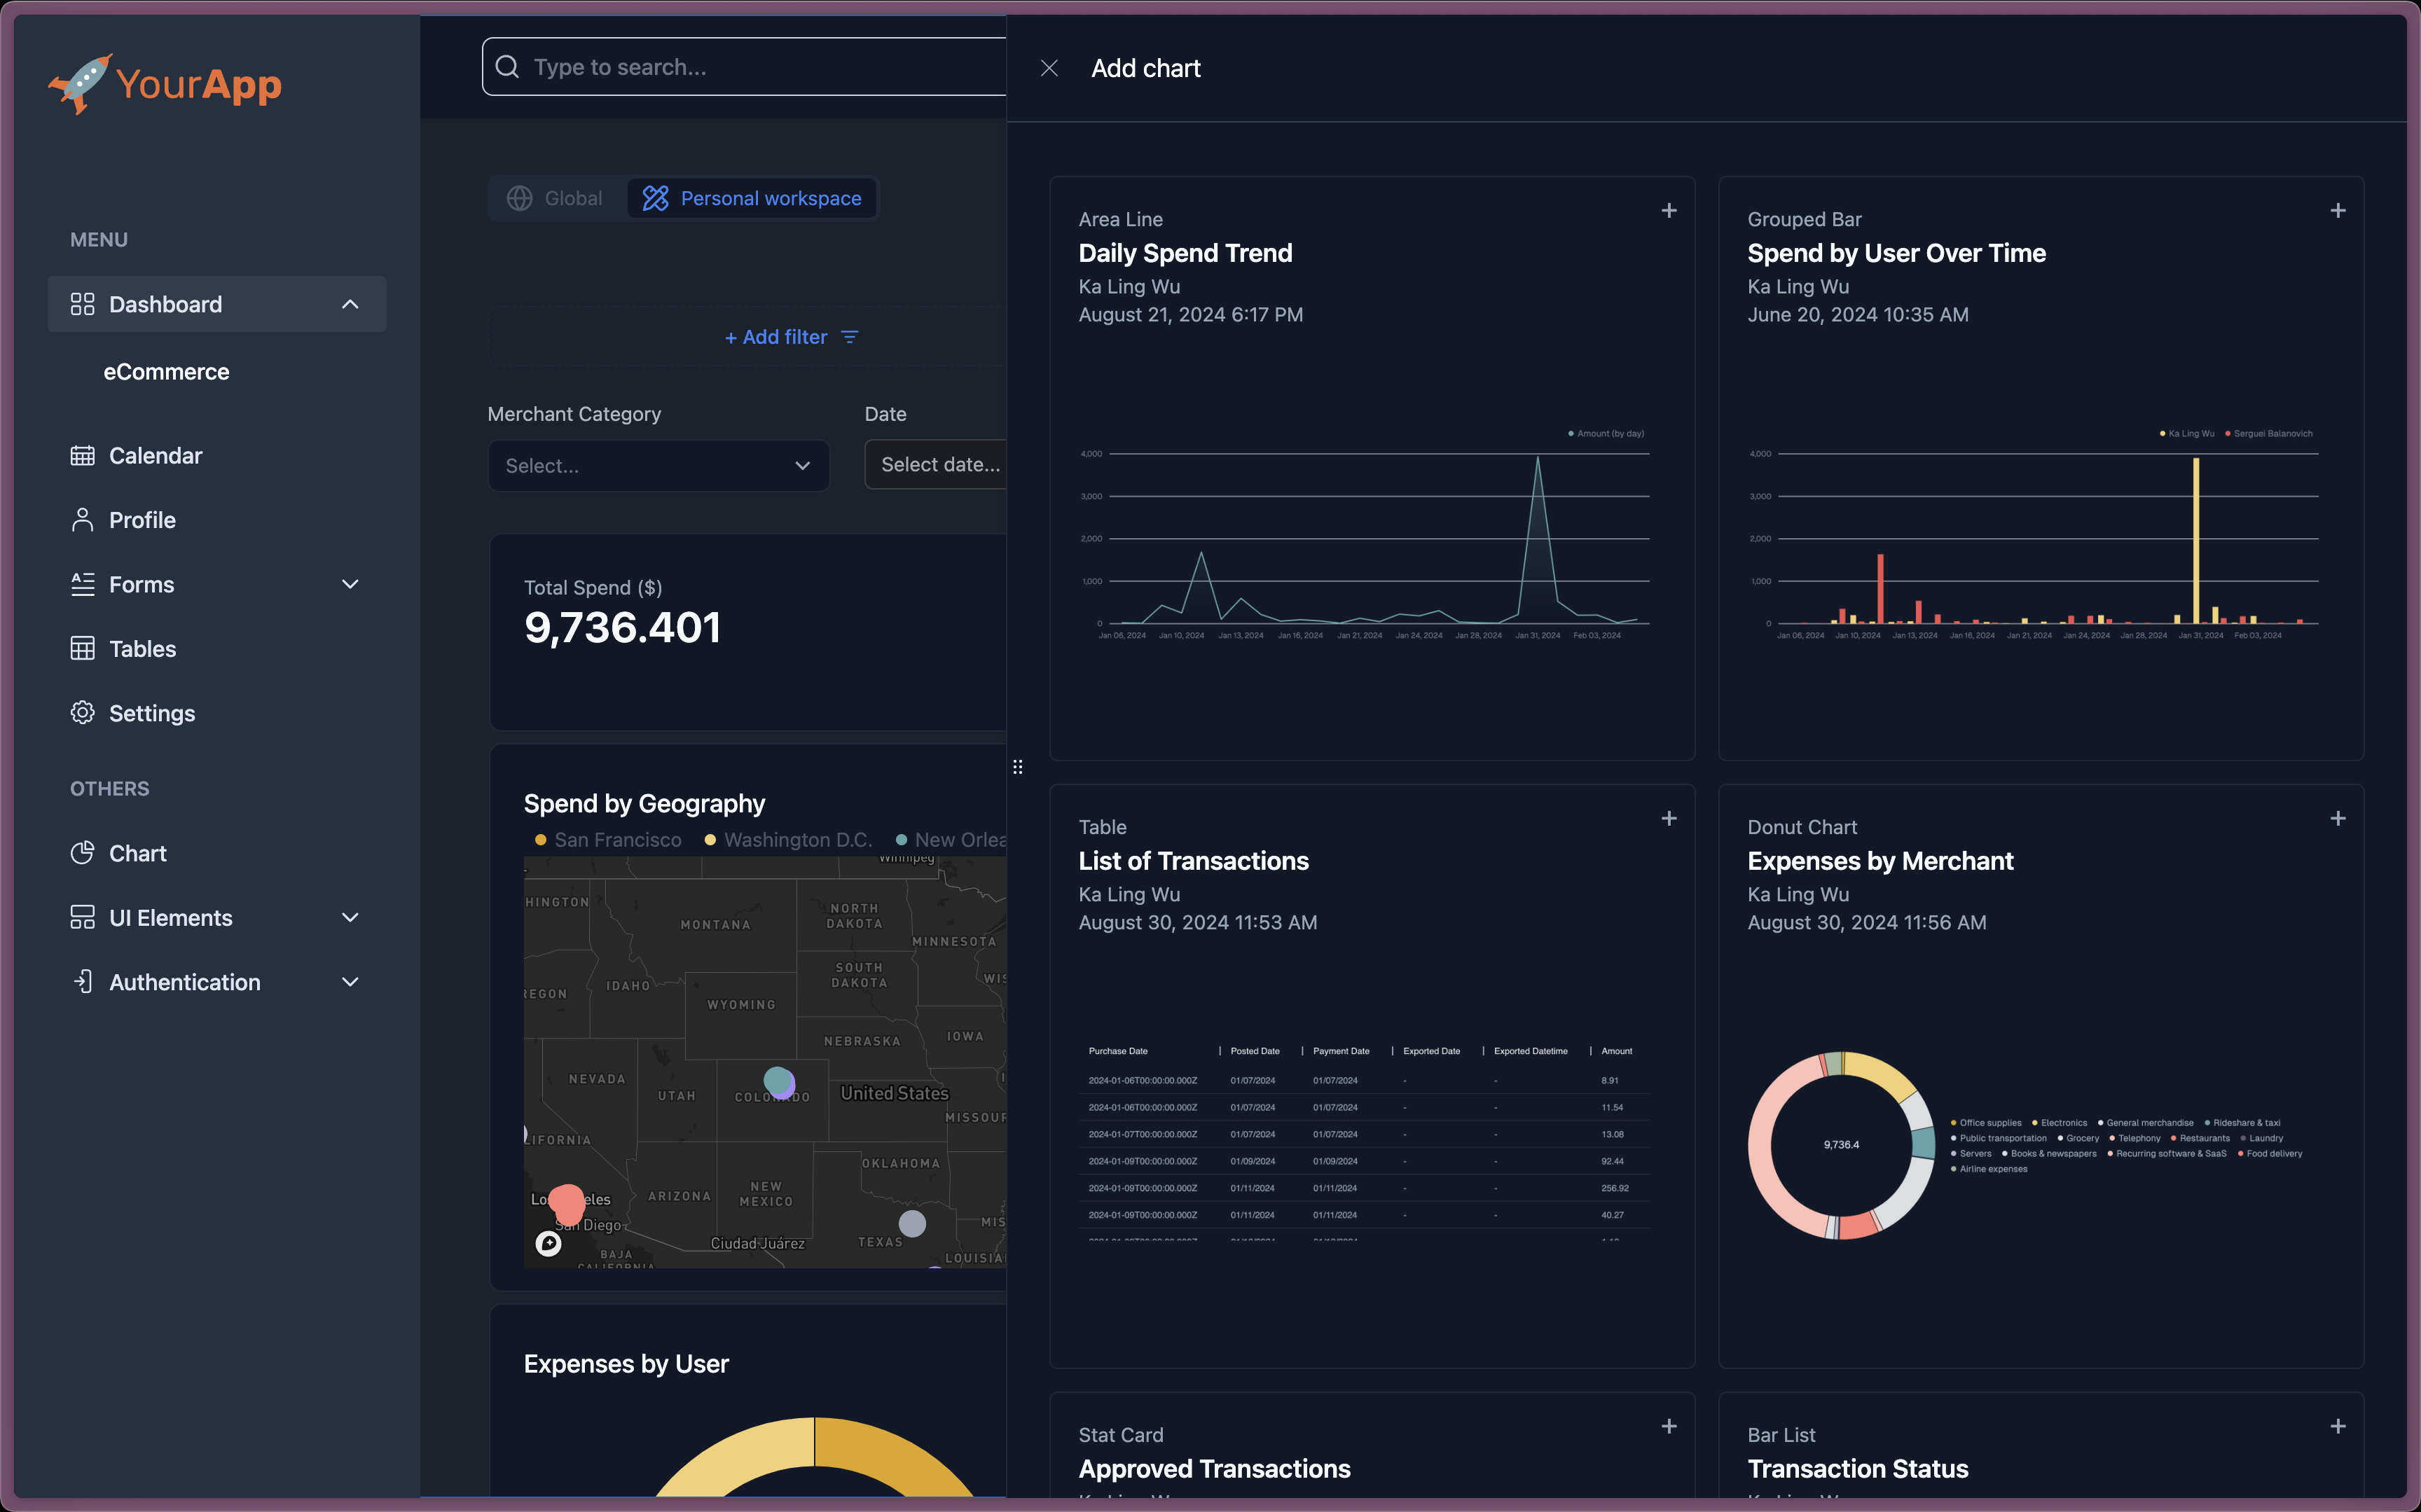Open the Merchant Category select dropdown
2421x1512 pixels.
click(658, 465)
